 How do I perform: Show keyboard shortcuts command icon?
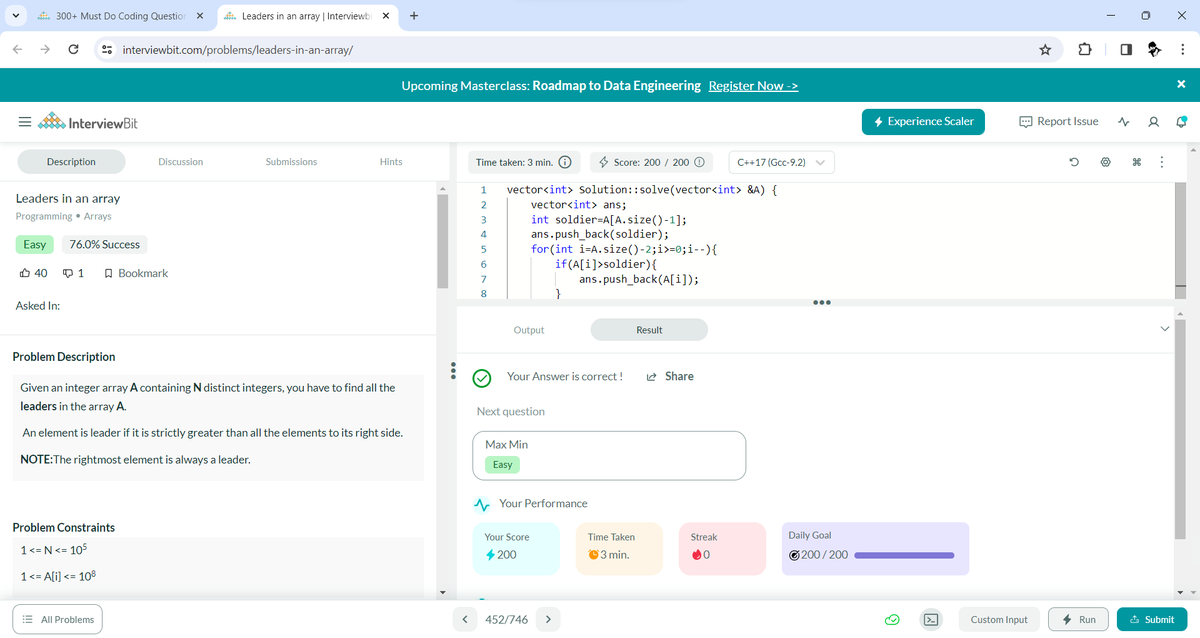coord(1137,162)
